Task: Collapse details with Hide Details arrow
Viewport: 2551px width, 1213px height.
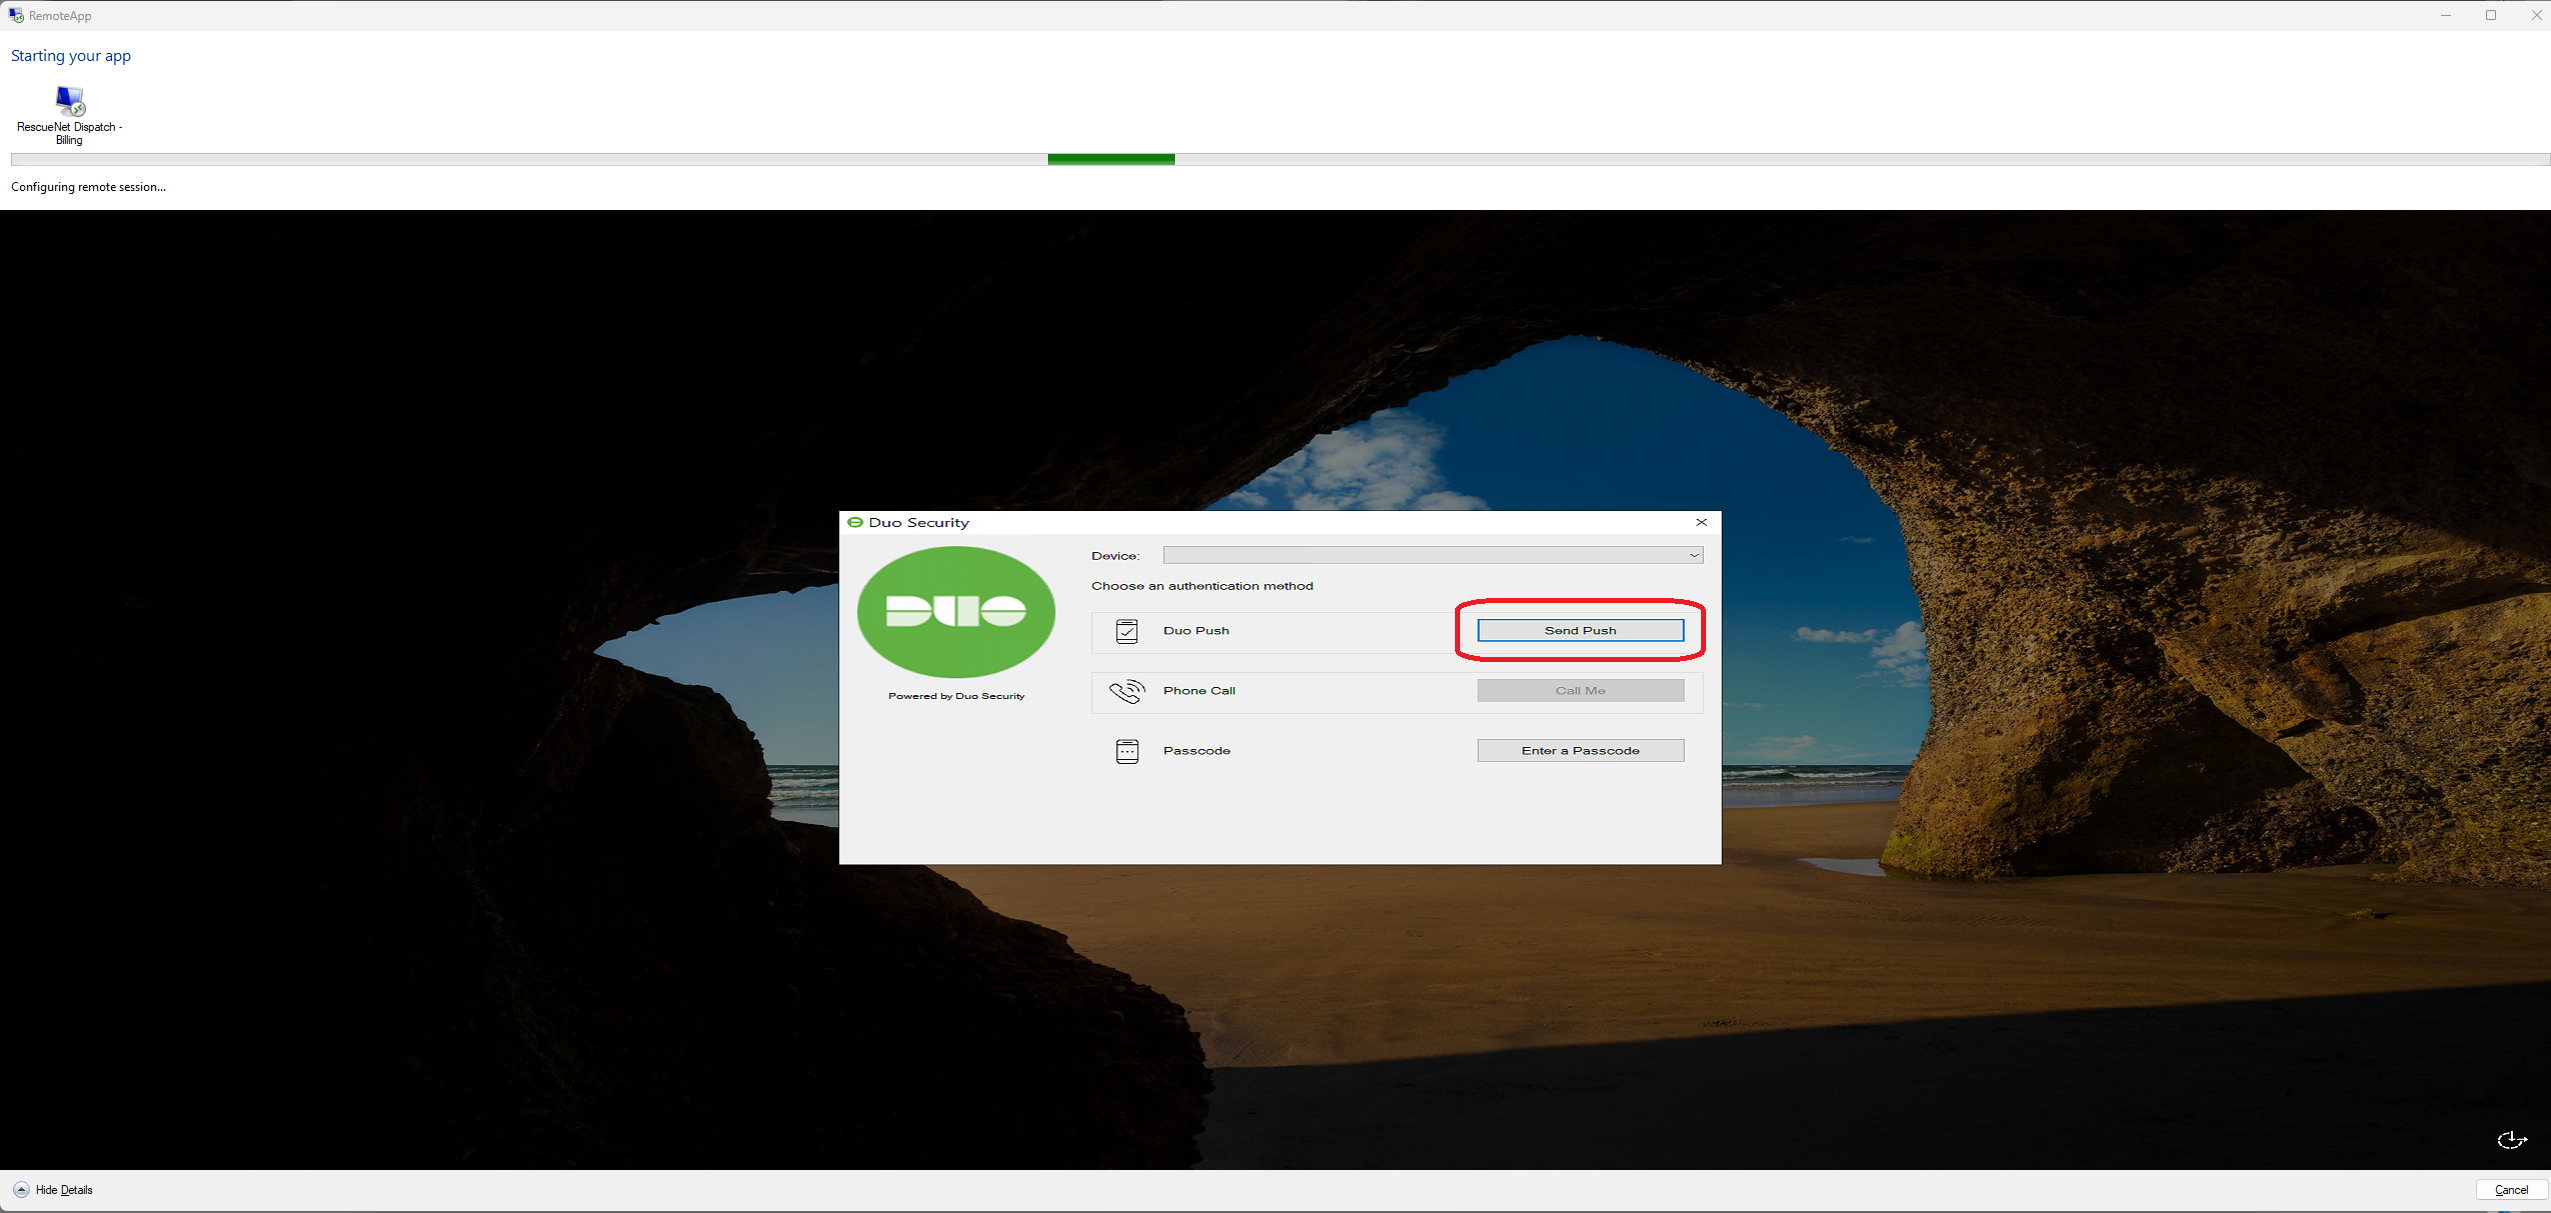Action: 21,1189
